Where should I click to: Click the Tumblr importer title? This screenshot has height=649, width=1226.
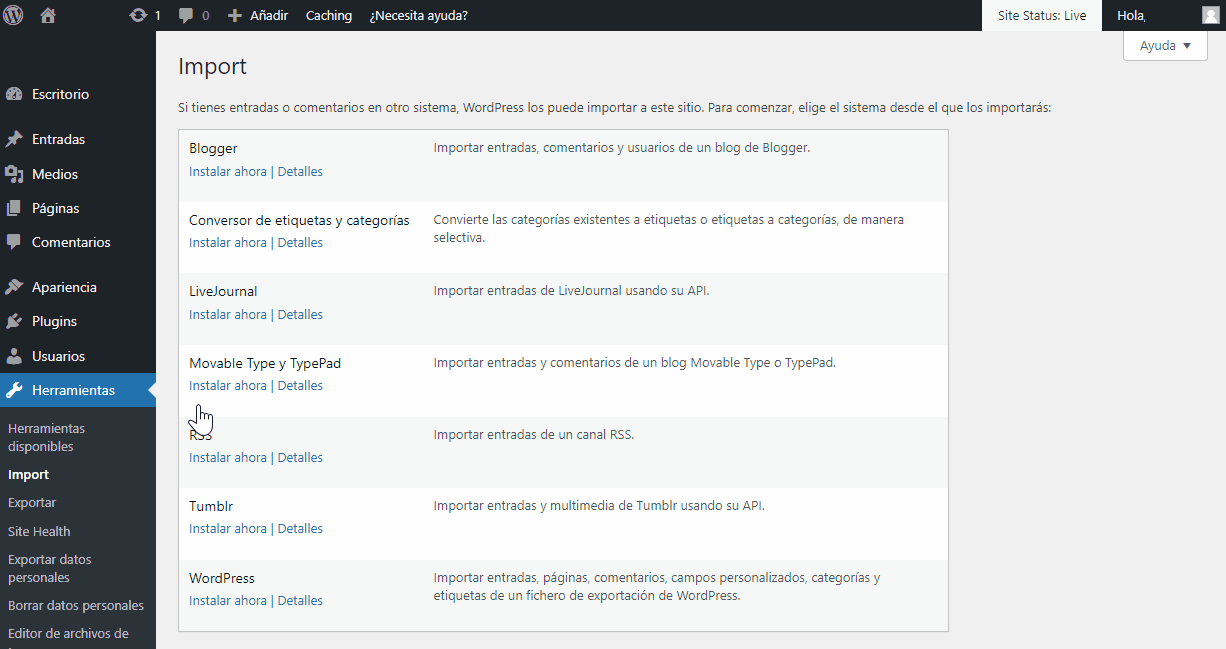tap(211, 506)
